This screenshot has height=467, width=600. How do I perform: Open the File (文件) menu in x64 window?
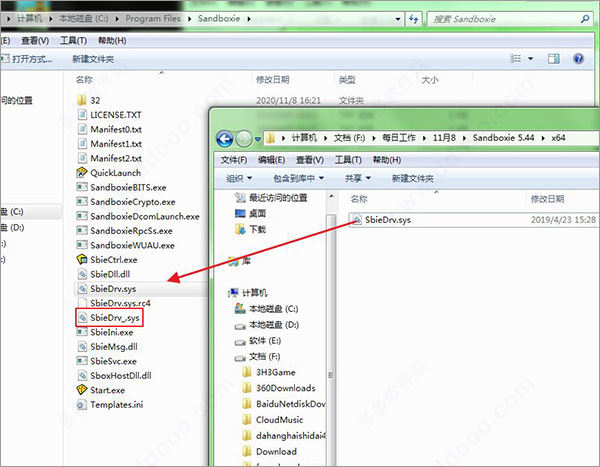click(234, 160)
